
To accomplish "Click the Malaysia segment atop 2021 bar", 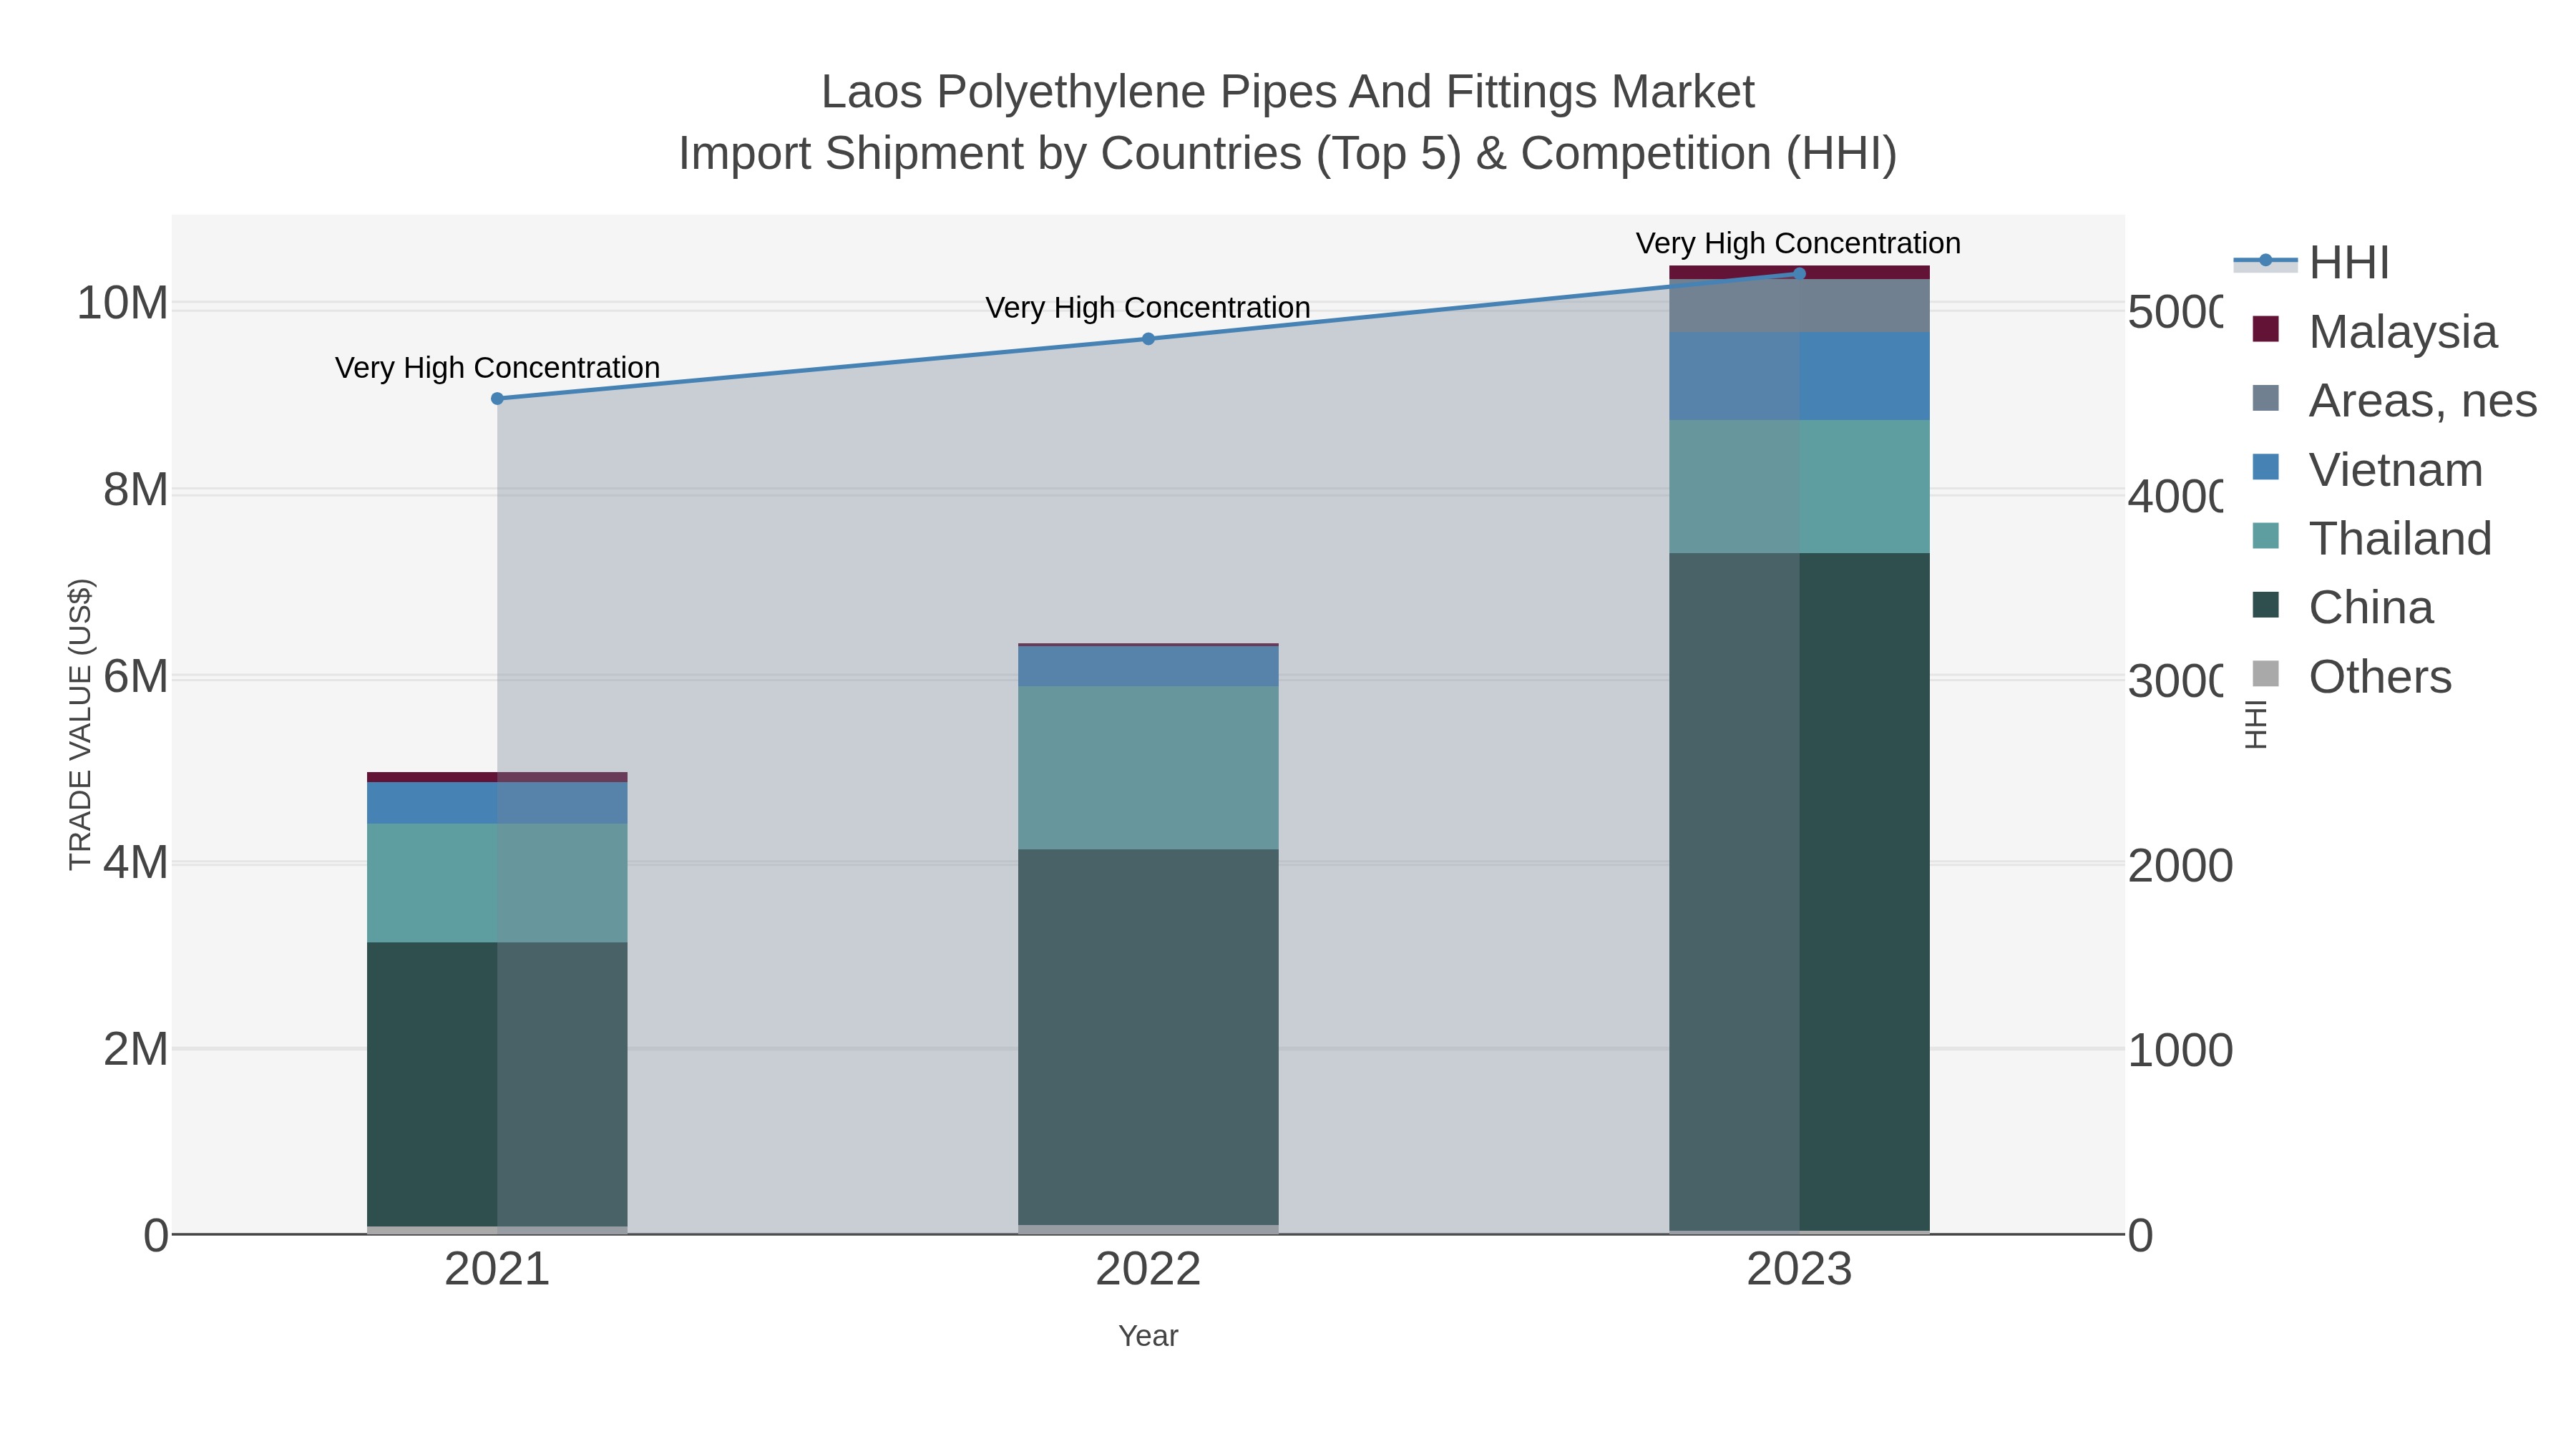I will (497, 777).
